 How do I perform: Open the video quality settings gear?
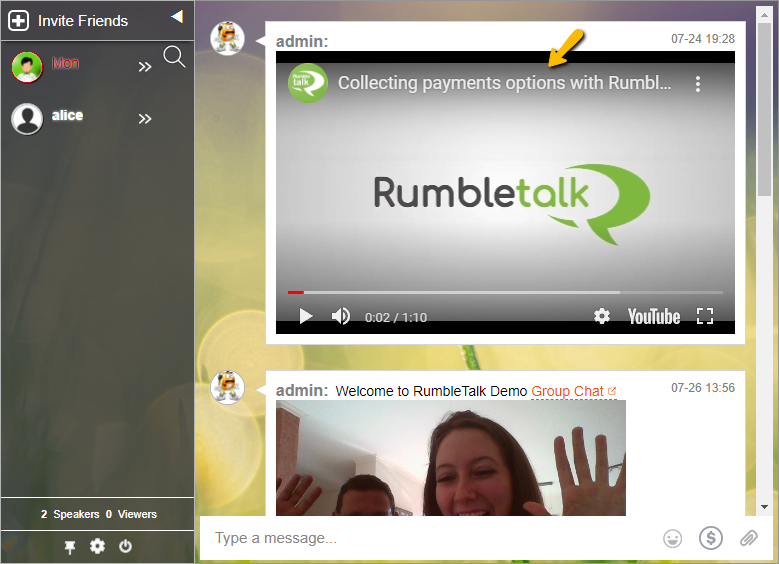tap(601, 316)
